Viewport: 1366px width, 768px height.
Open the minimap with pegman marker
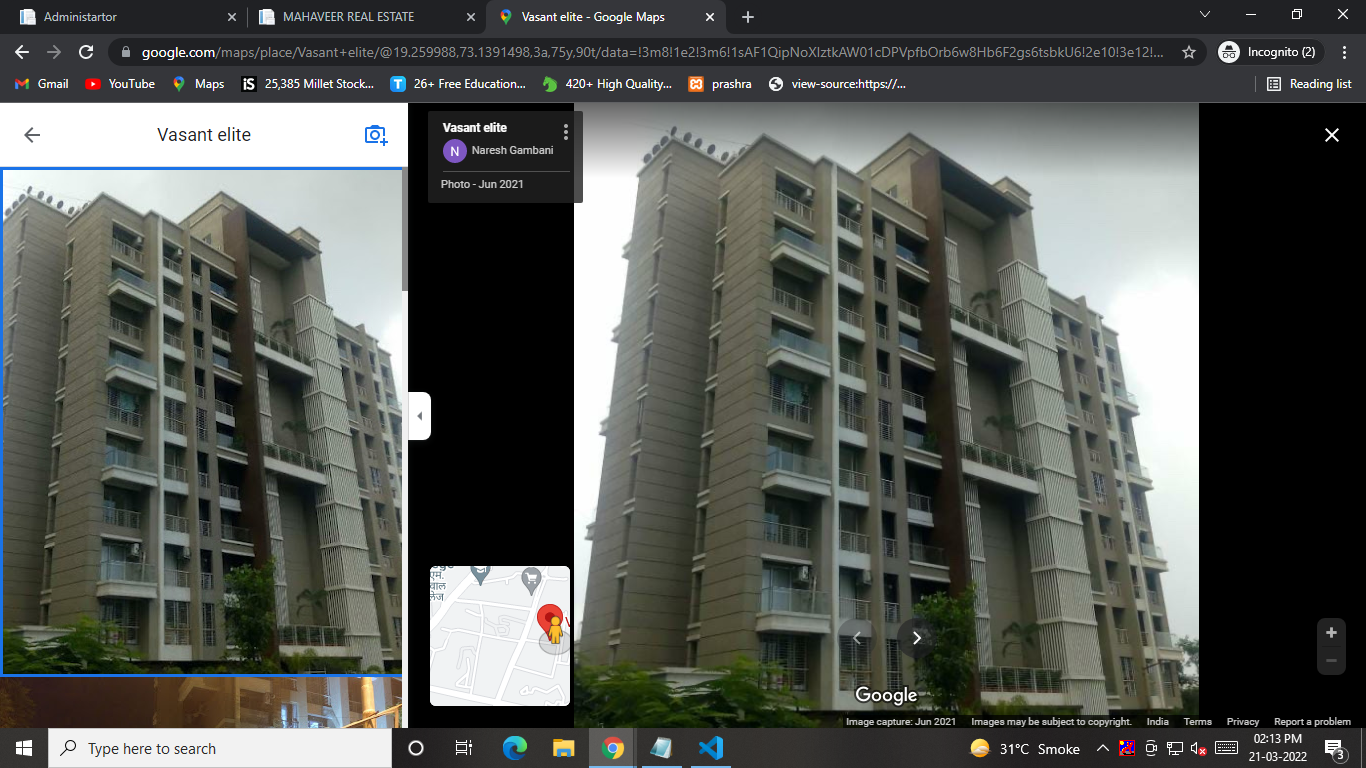pos(500,635)
